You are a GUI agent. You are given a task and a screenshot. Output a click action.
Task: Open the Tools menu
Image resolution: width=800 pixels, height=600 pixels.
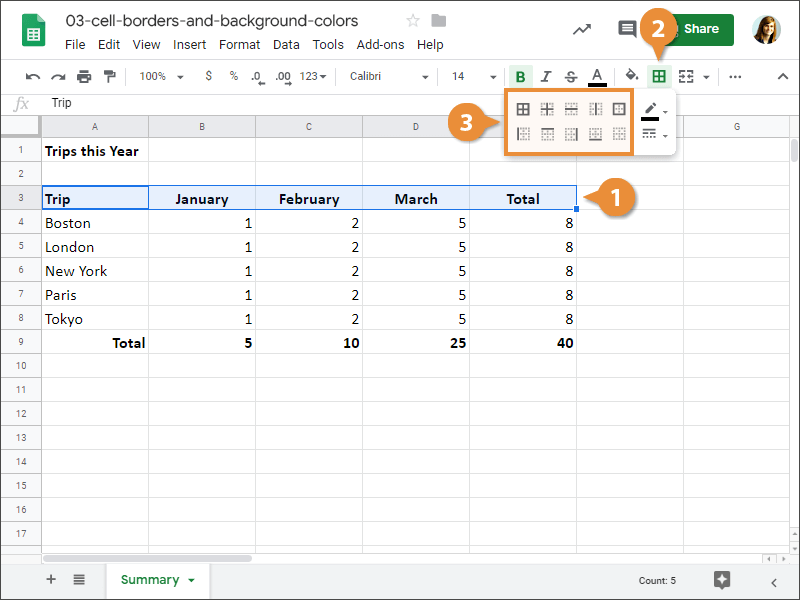coord(328,45)
